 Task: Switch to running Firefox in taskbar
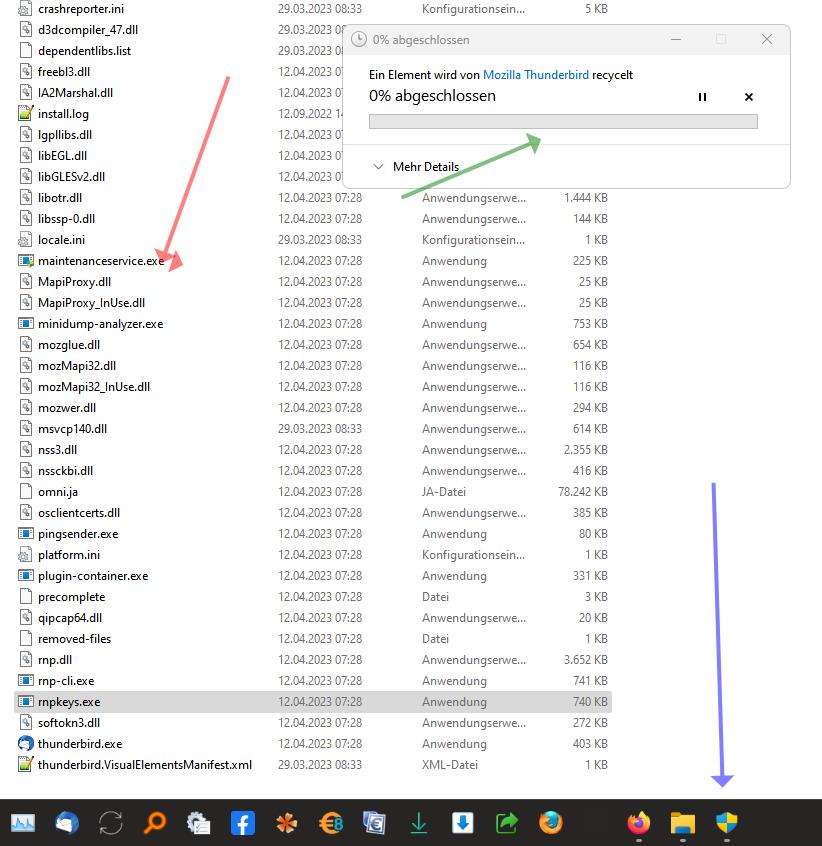[639, 823]
